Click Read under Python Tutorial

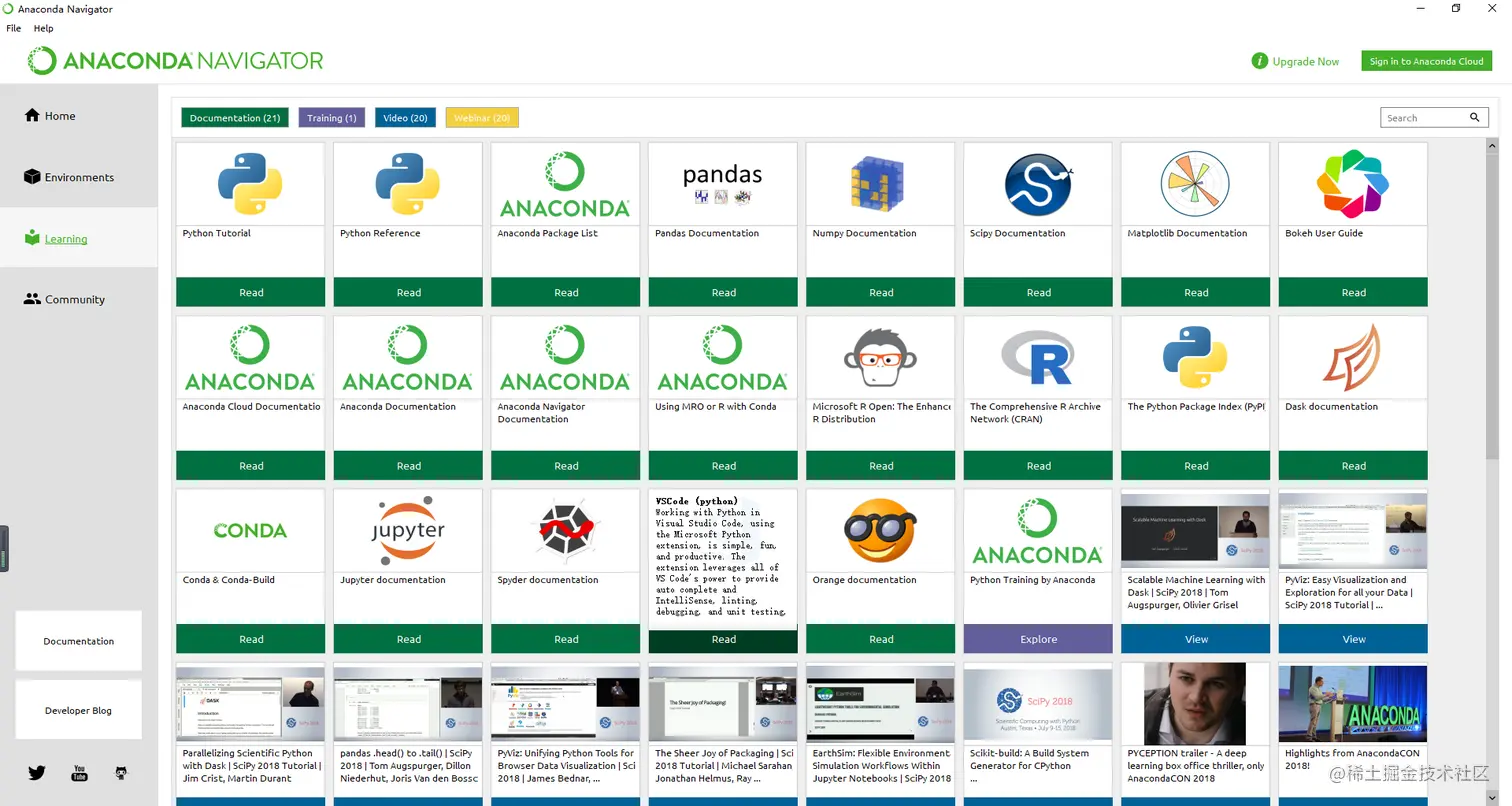click(251, 292)
